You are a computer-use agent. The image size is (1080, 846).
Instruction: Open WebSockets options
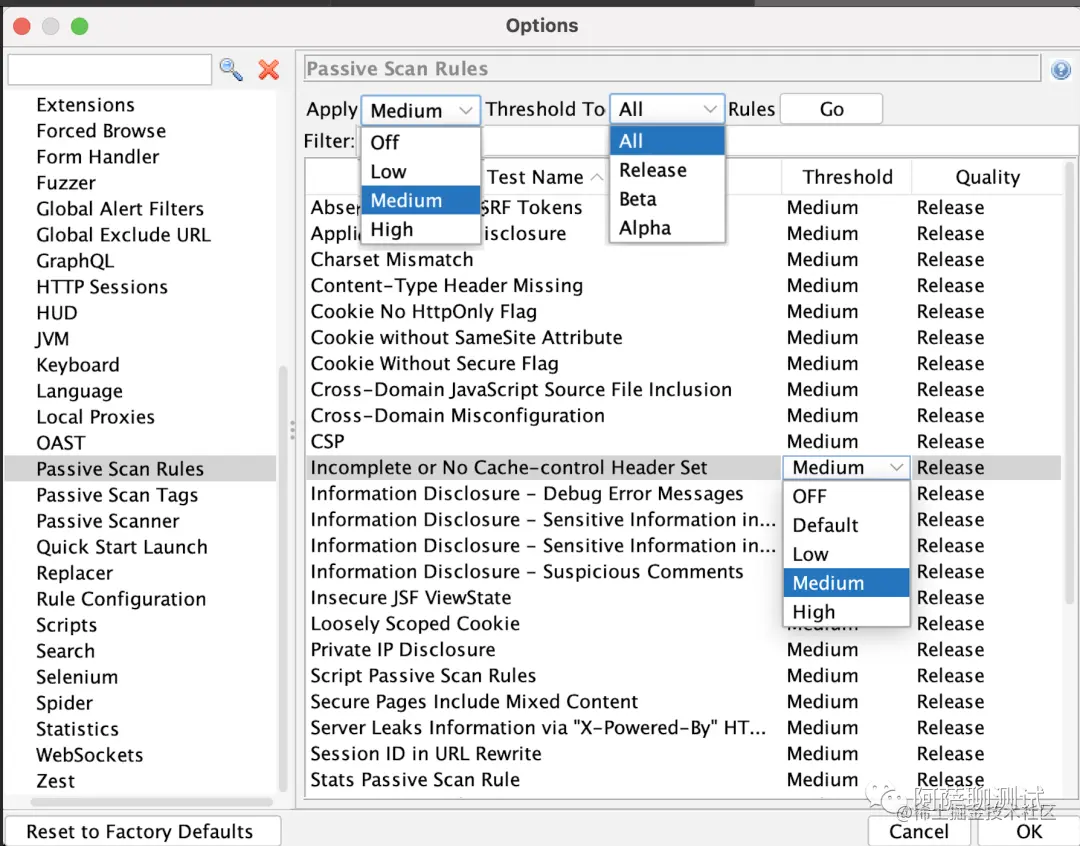click(x=90, y=755)
